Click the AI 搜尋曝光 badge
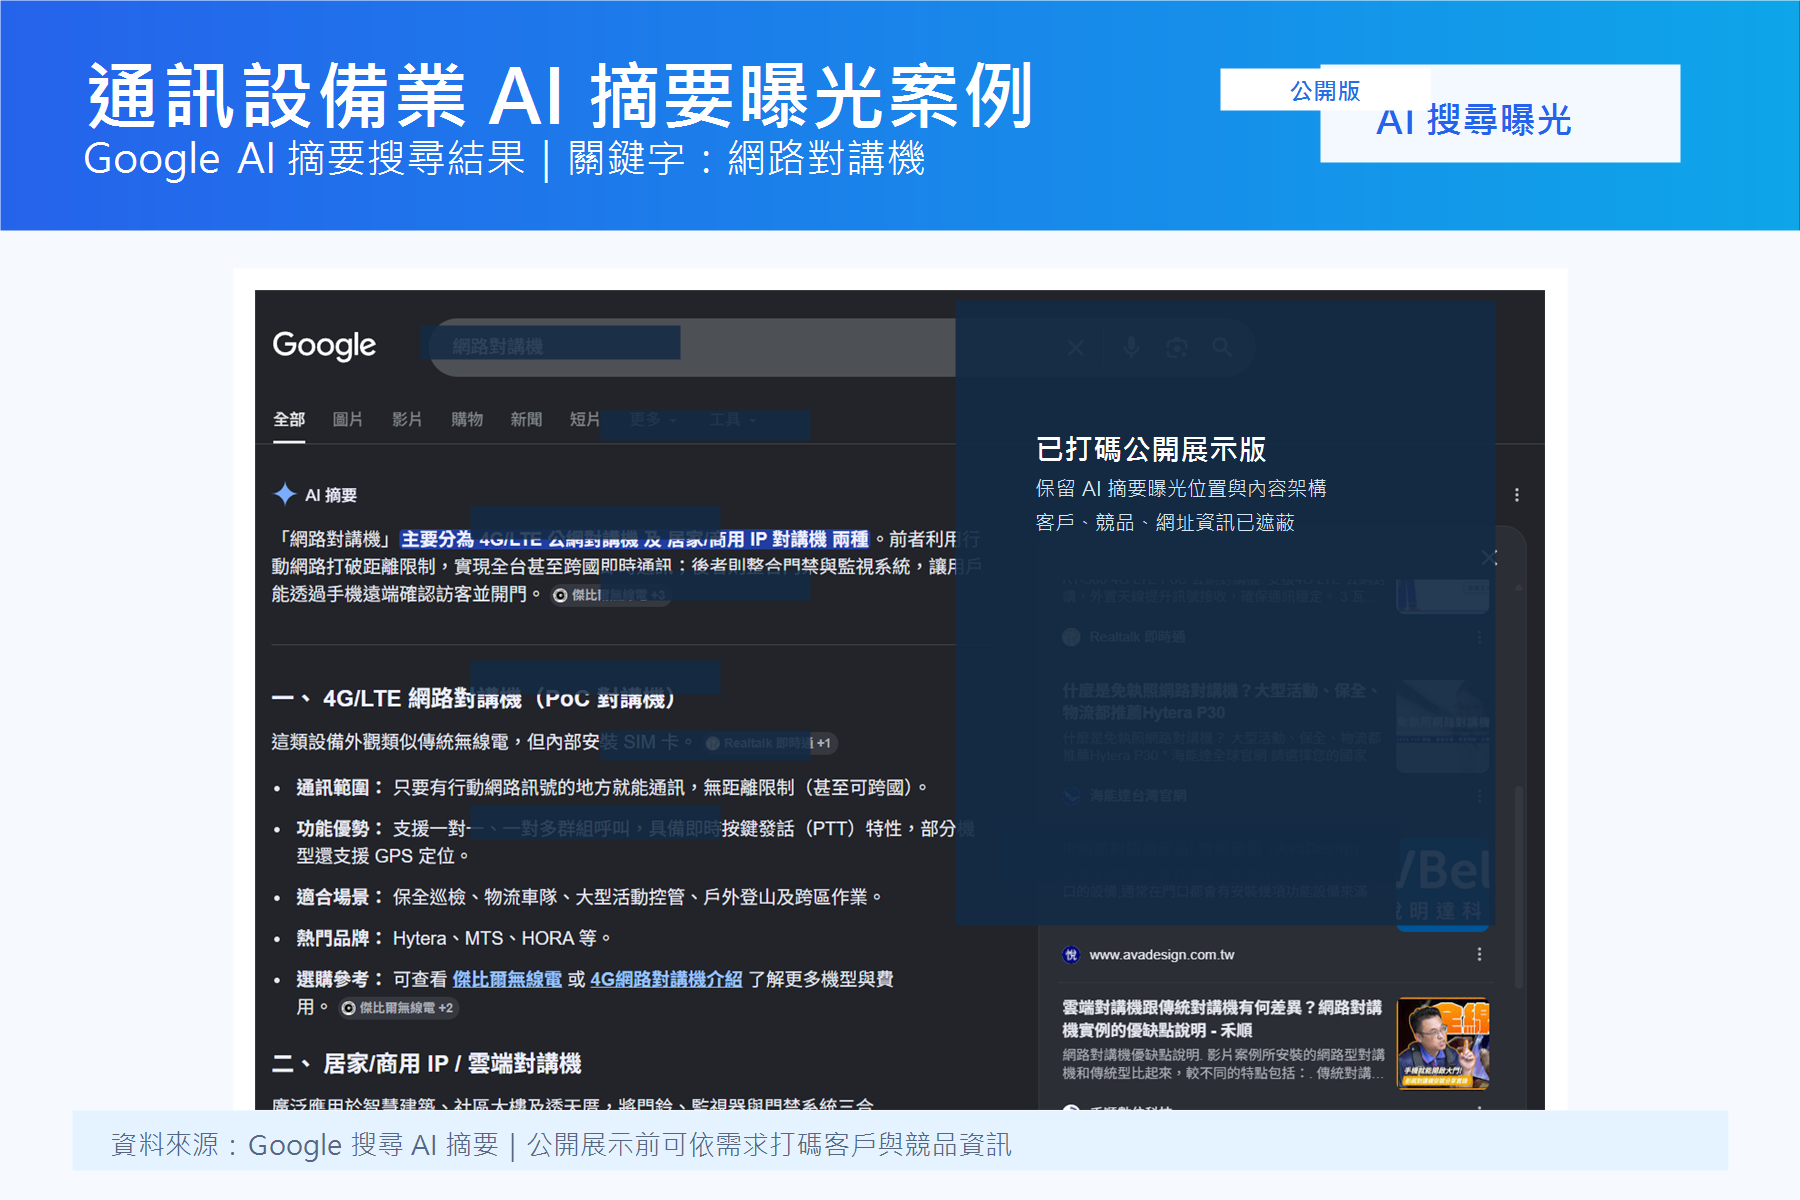This screenshot has width=1800, height=1200. [1500, 114]
